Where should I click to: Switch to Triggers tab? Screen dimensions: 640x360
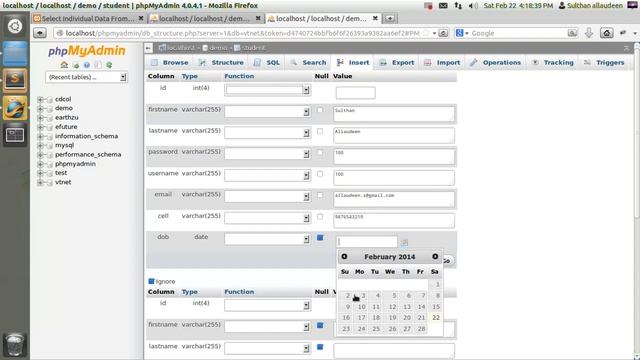coord(604,62)
